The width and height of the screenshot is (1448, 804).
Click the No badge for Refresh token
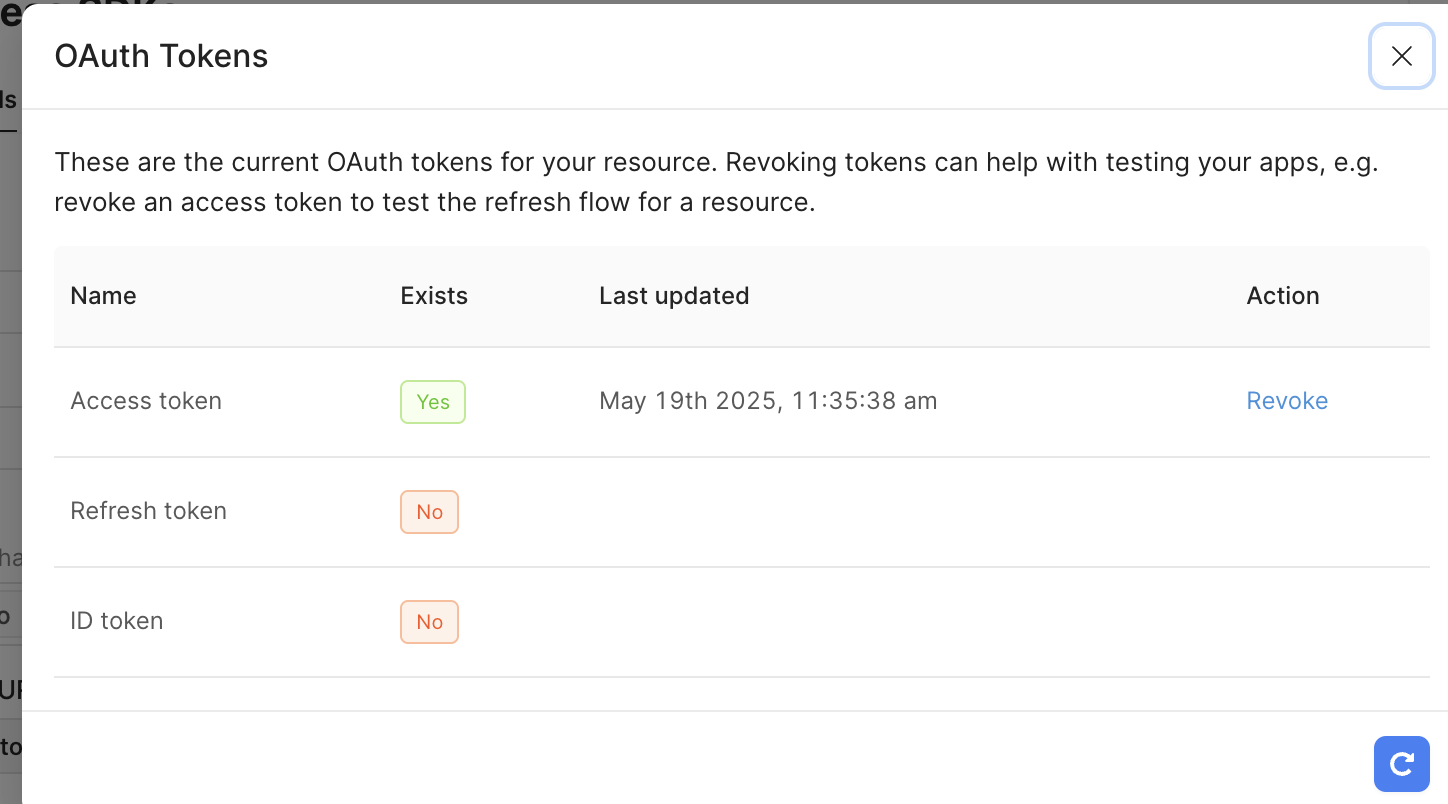pyautogui.click(x=429, y=512)
